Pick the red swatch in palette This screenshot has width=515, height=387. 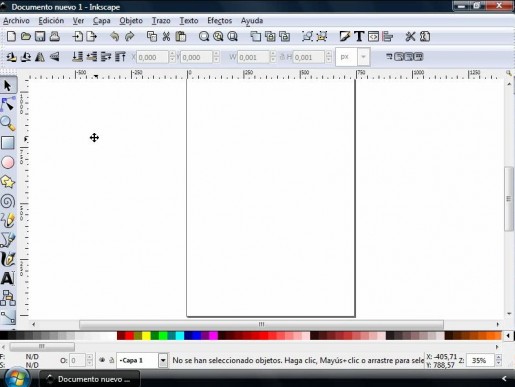pyautogui.click(x=129, y=335)
